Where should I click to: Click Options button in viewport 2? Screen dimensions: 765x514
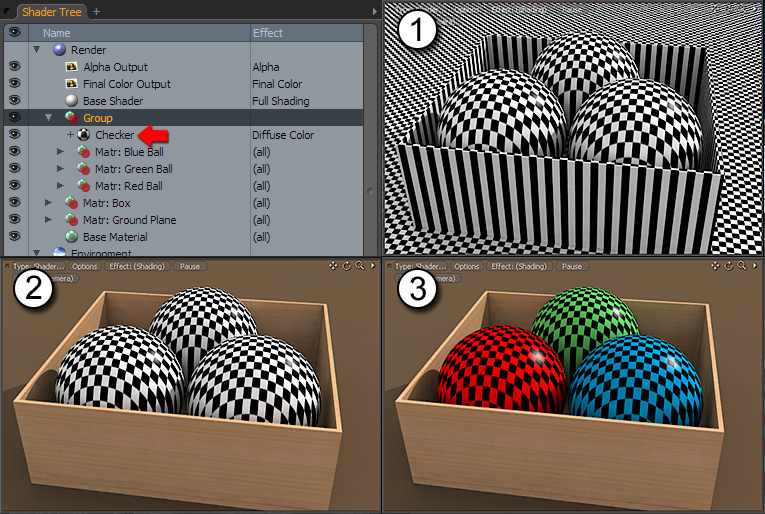pyautogui.click(x=85, y=267)
